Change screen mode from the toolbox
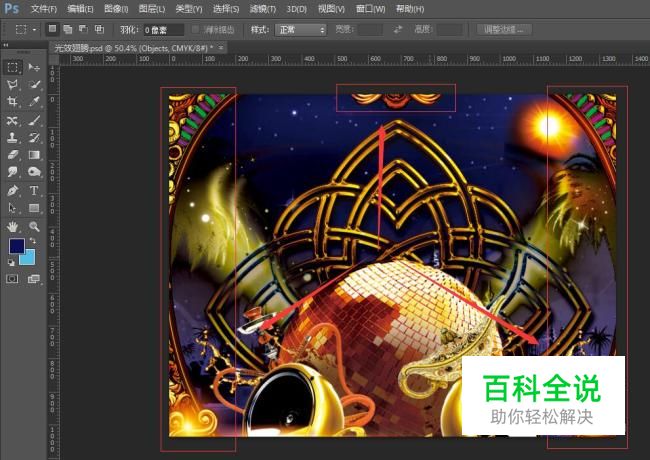The width and height of the screenshot is (650, 460). pyautogui.click(x=34, y=279)
